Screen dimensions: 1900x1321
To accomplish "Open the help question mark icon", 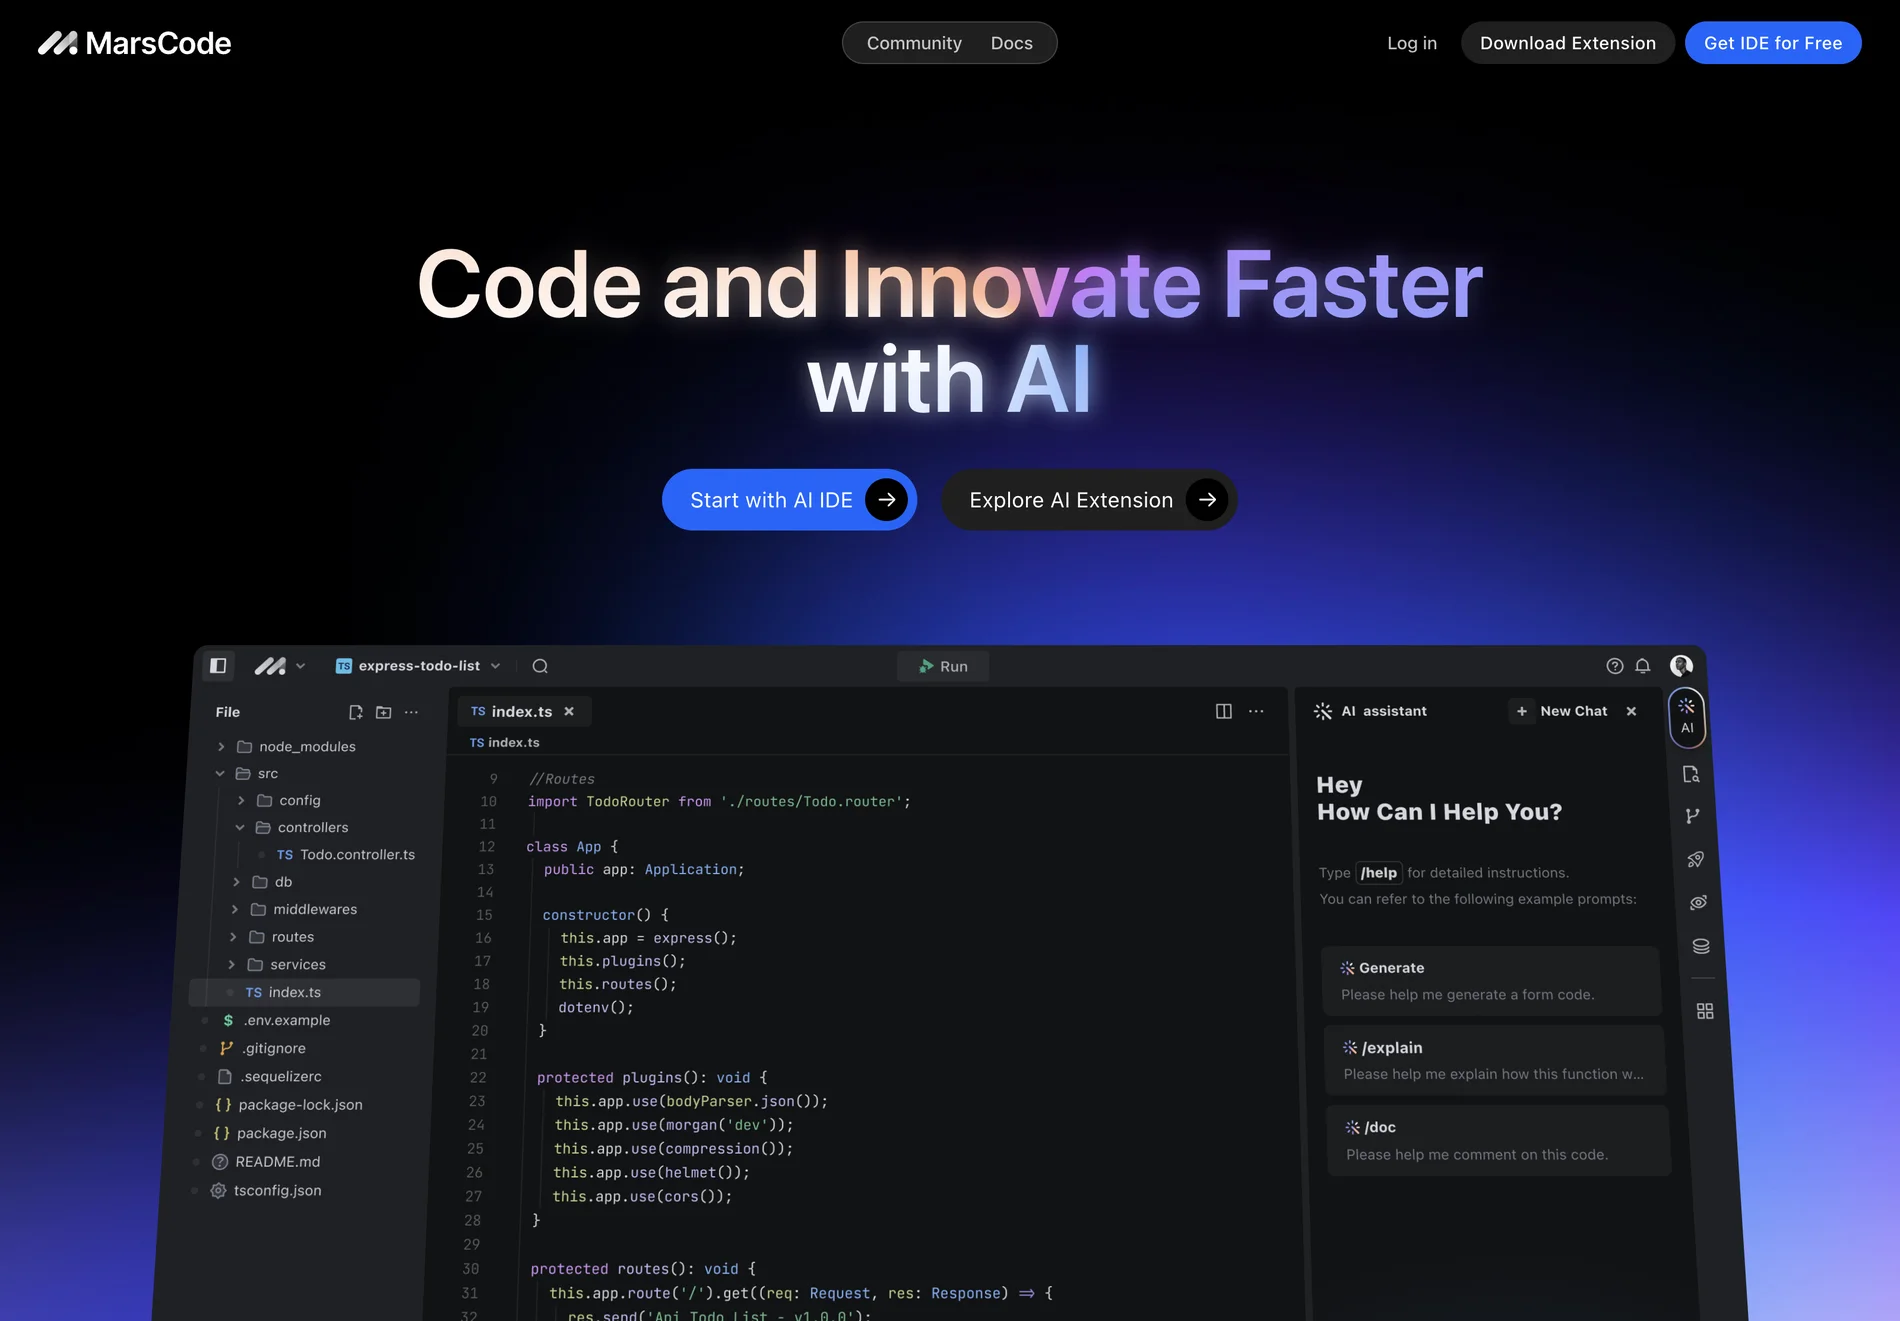I will coord(1614,666).
